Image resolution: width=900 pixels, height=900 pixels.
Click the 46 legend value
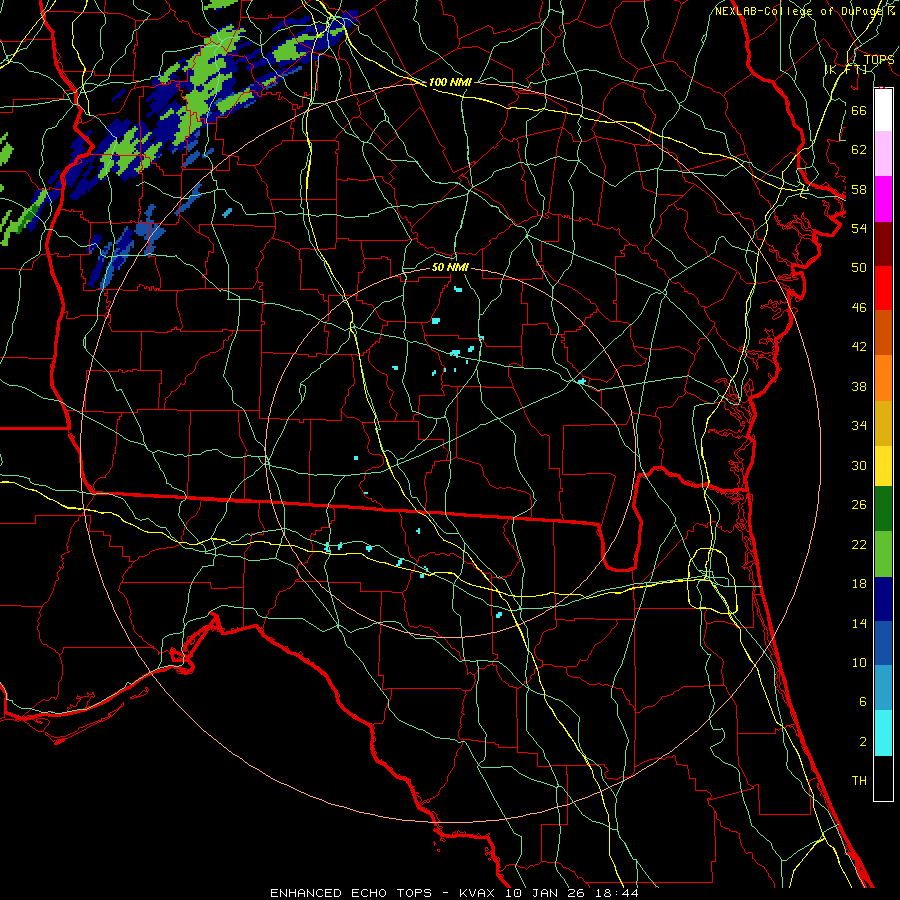pyautogui.click(x=859, y=308)
